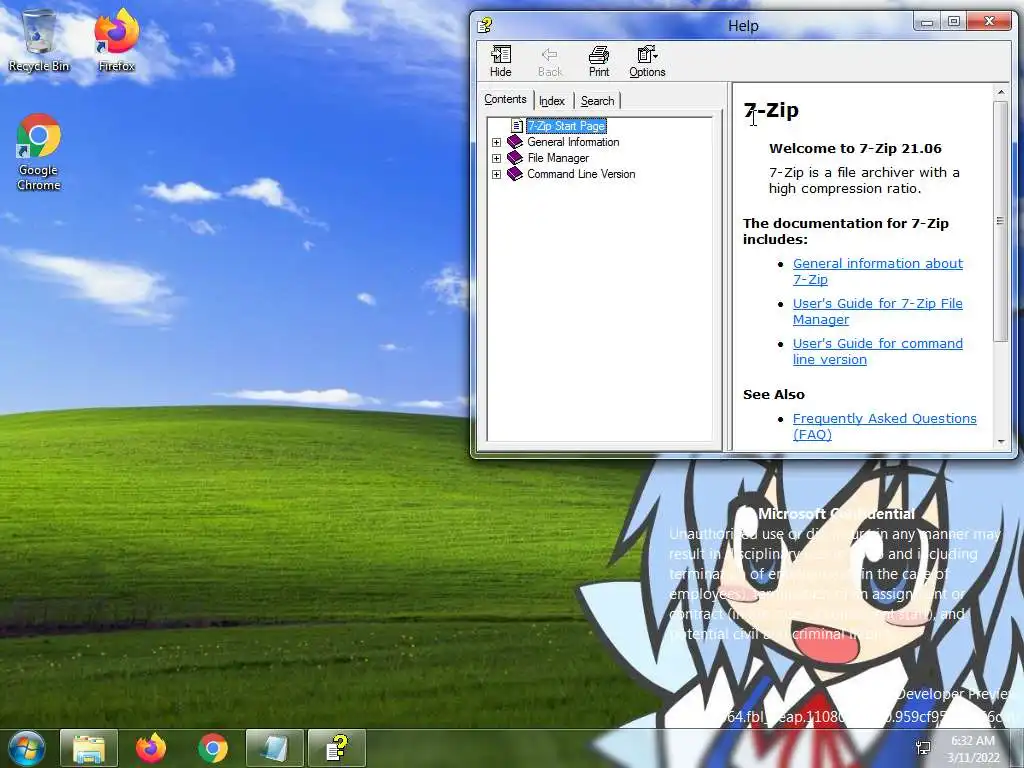This screenshot has width=1024, height=768.
Task: Open File Explorer from the taskbar
Action: pyautogui.click(x=89, y=748)
